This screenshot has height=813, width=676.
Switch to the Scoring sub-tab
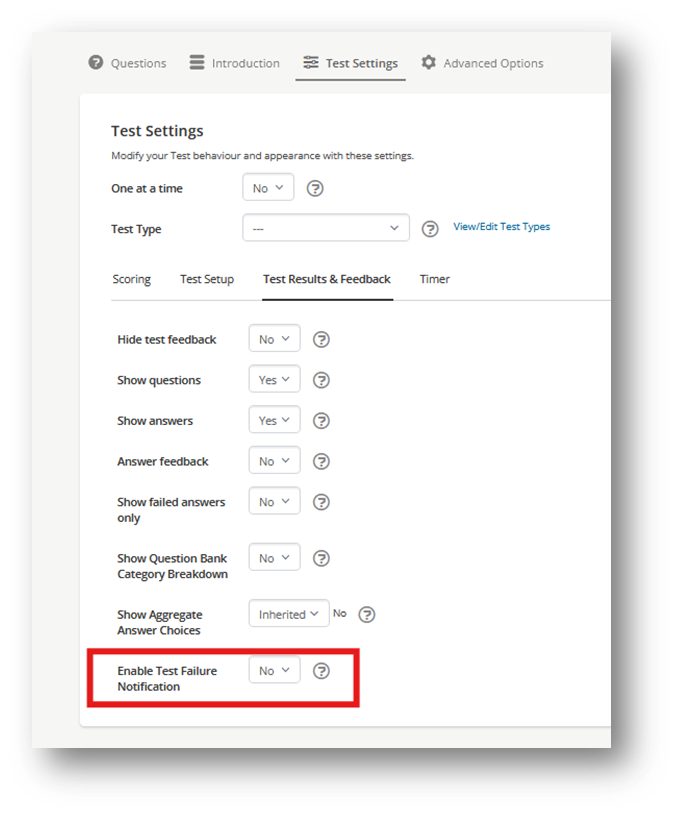click(x=132, y=279)
